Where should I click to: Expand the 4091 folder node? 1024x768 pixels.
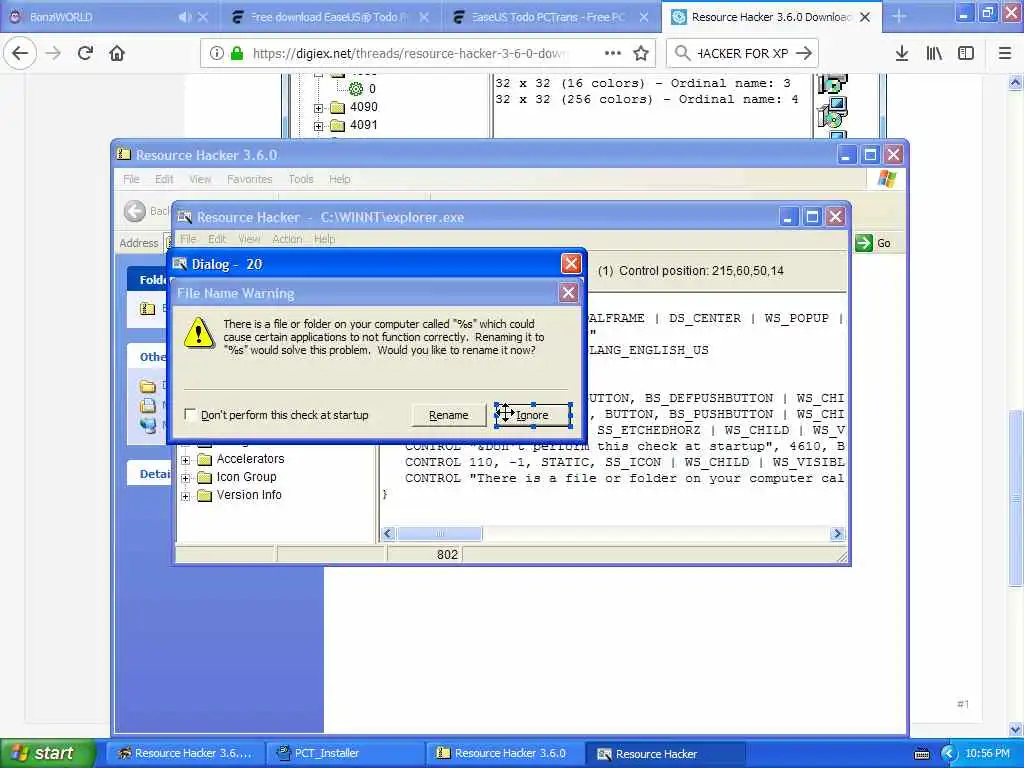318,126
